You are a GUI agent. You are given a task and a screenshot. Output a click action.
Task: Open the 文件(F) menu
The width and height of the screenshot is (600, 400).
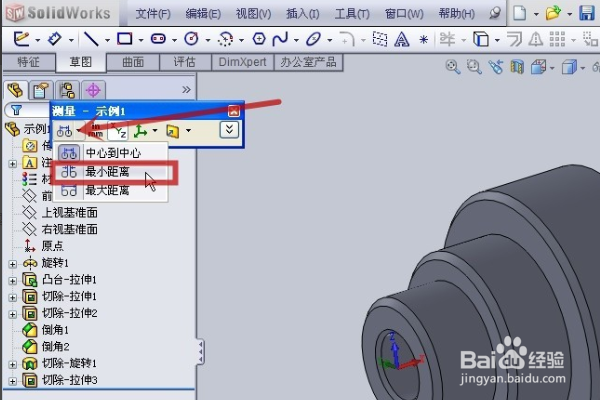click(x=153, y=14)
